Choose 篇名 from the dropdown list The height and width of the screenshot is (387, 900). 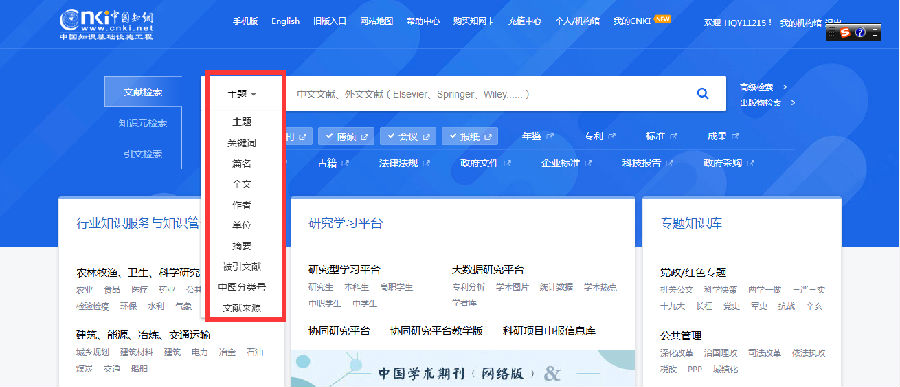coord(242,164)
